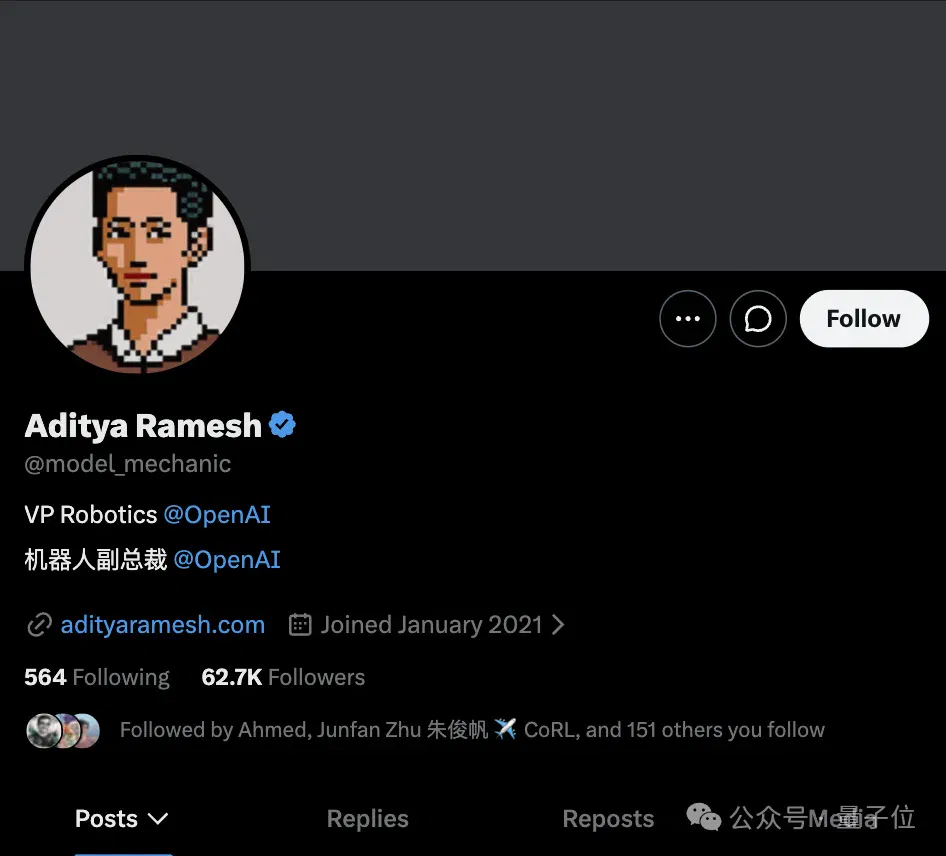946x856 pixels.
Task: View the 564 Following list
Action: [x=97, y=677]
